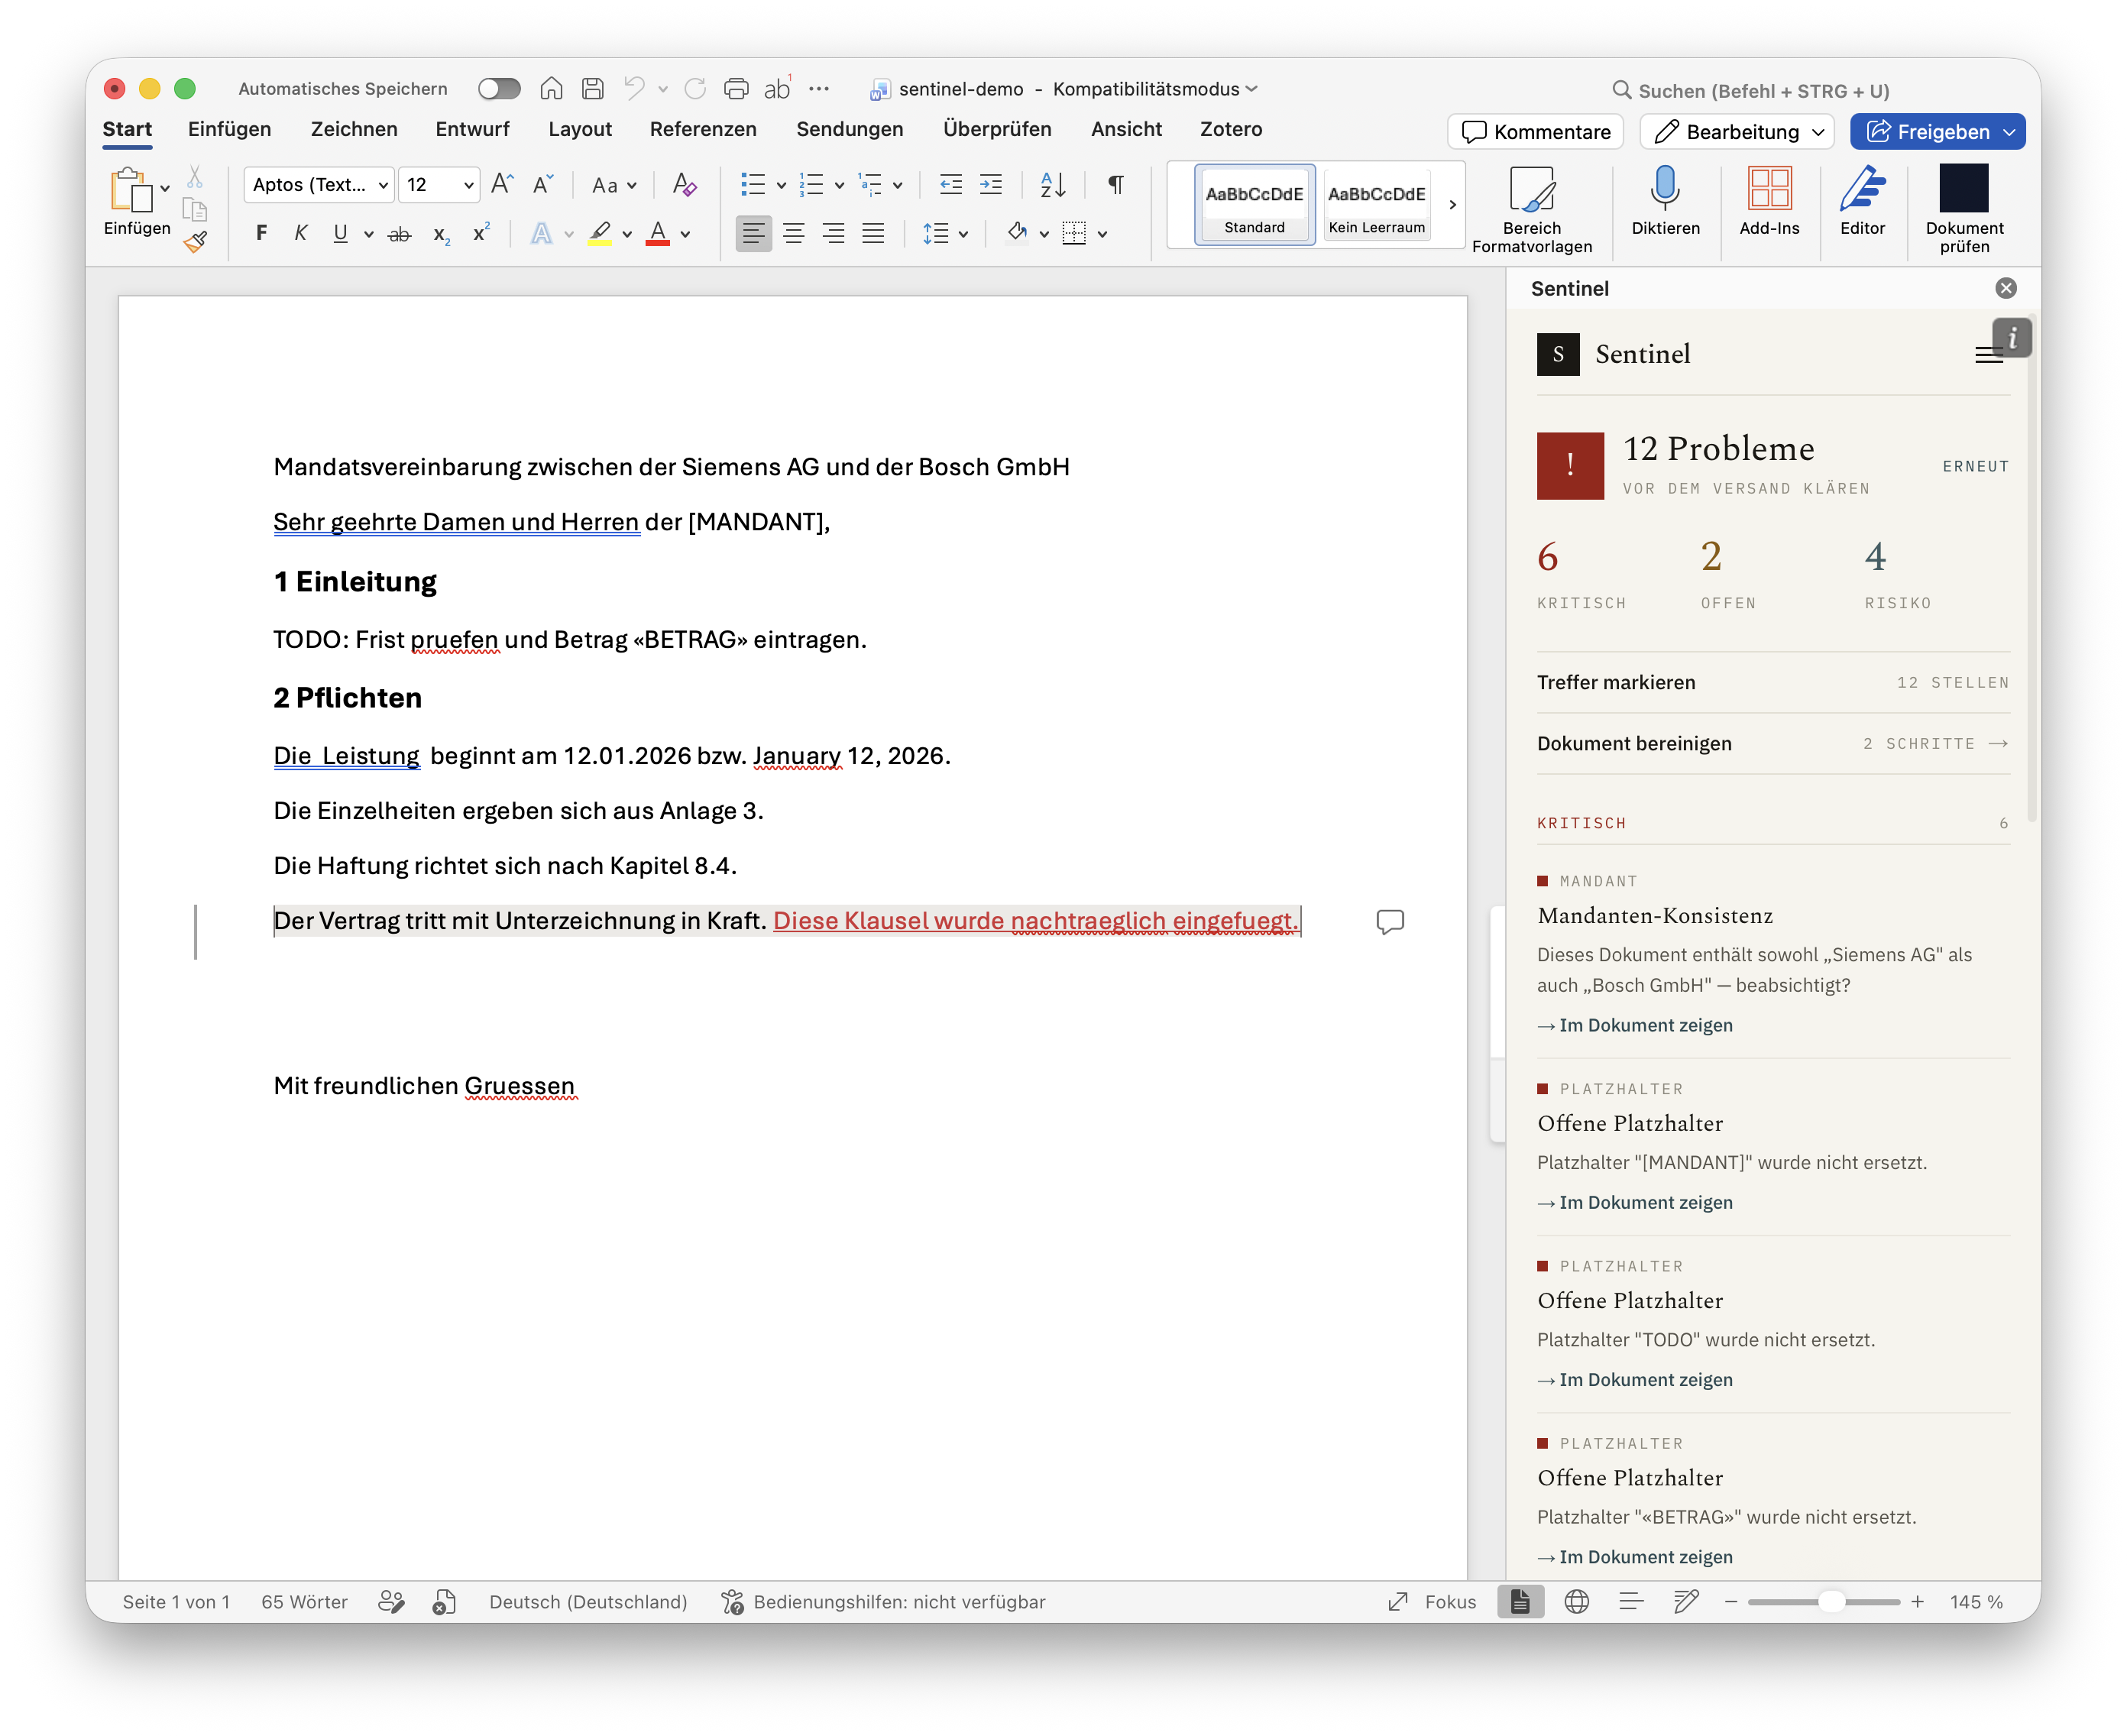Set paragraph alignment to justified
This screenshot has width=2127, height=1736.
click(x=873, y=233)
